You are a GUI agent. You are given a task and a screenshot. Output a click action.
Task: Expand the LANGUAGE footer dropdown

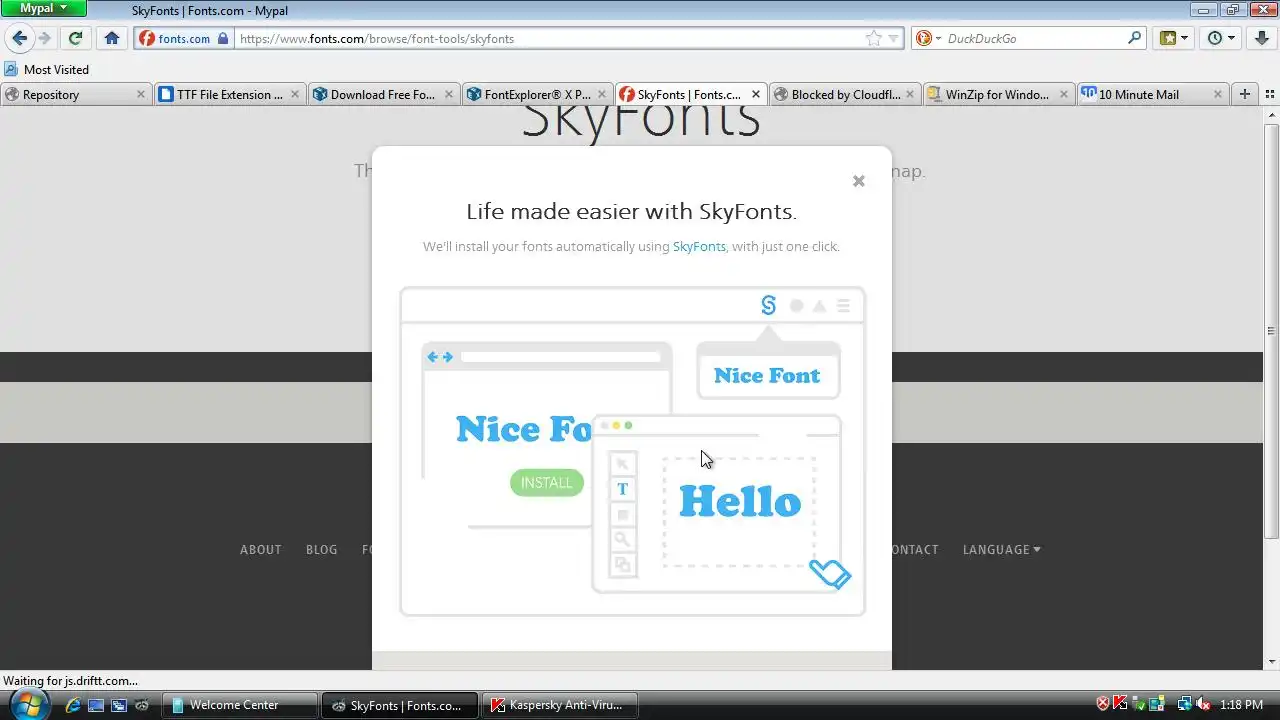[x=1001, y=549]
